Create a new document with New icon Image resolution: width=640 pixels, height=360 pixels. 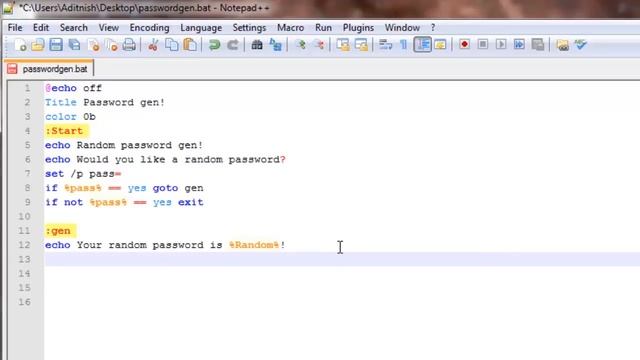(x=20, y=45)
